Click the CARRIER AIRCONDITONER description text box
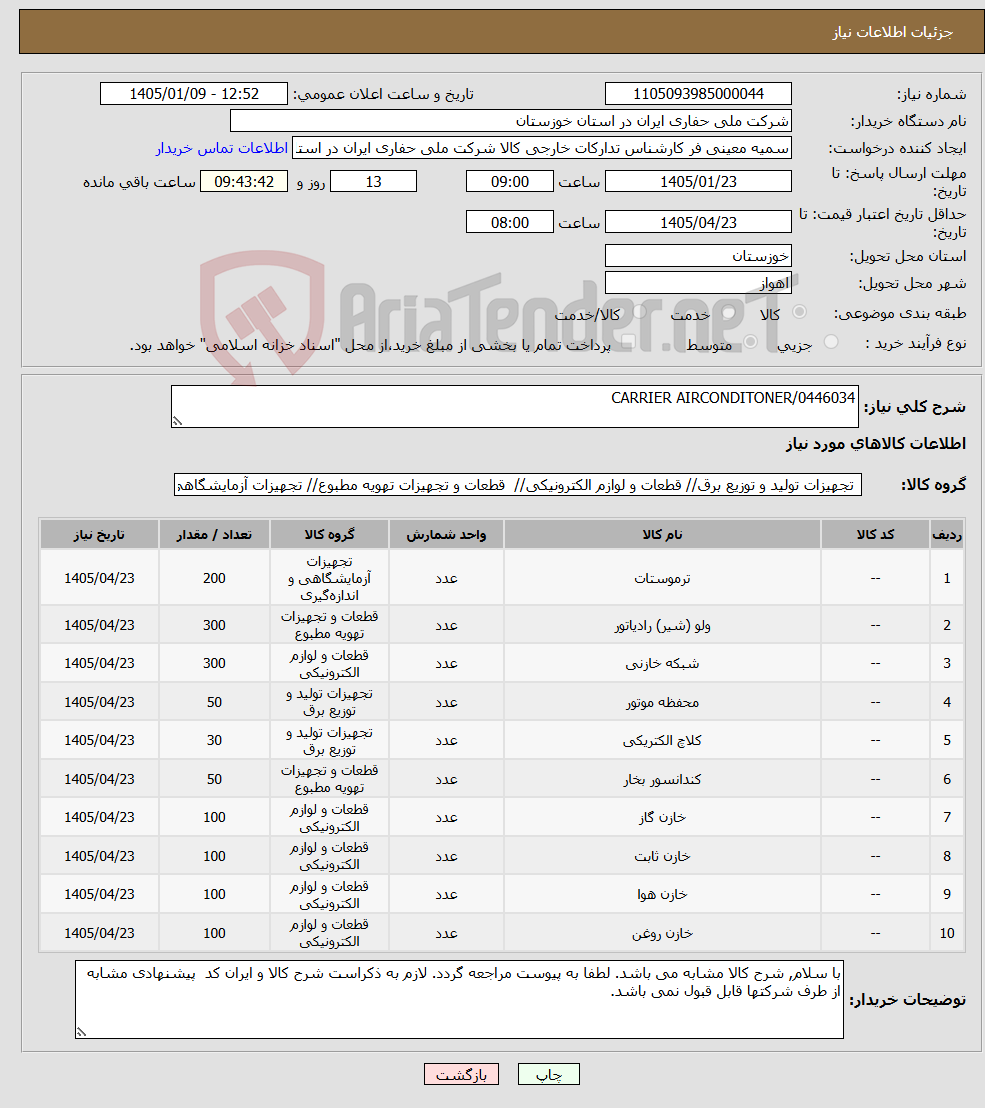Viewport: 985px width, 1108px height. click(514, 406)
